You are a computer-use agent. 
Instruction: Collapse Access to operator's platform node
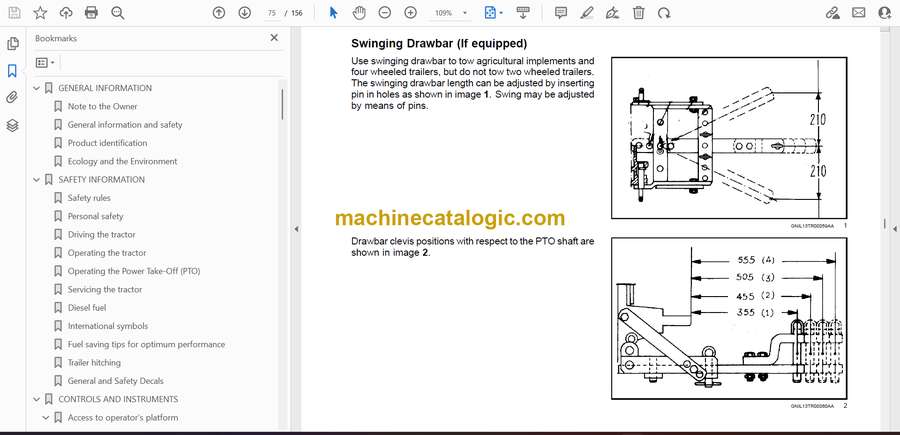[46, 418]
